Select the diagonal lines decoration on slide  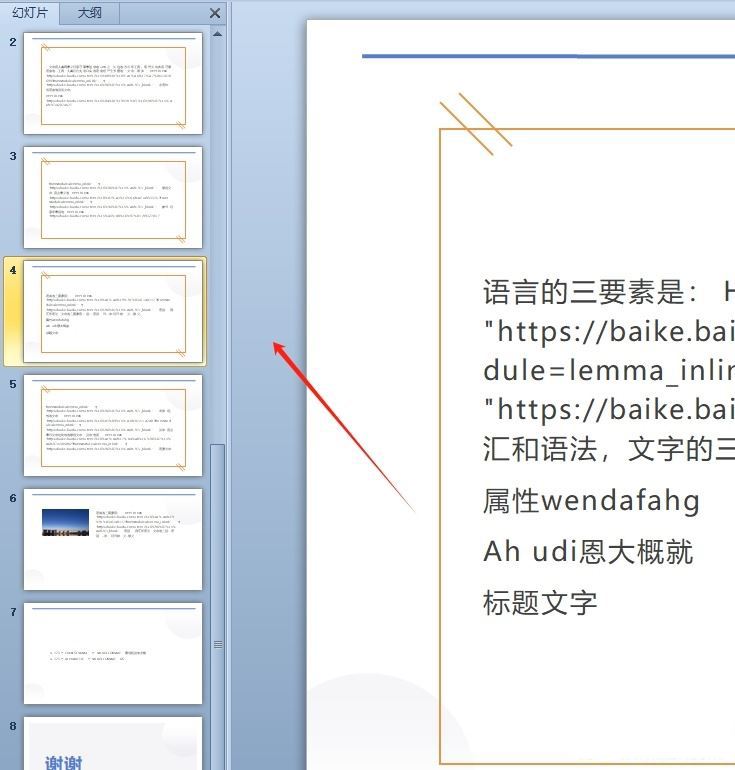[x=475, y=123]
